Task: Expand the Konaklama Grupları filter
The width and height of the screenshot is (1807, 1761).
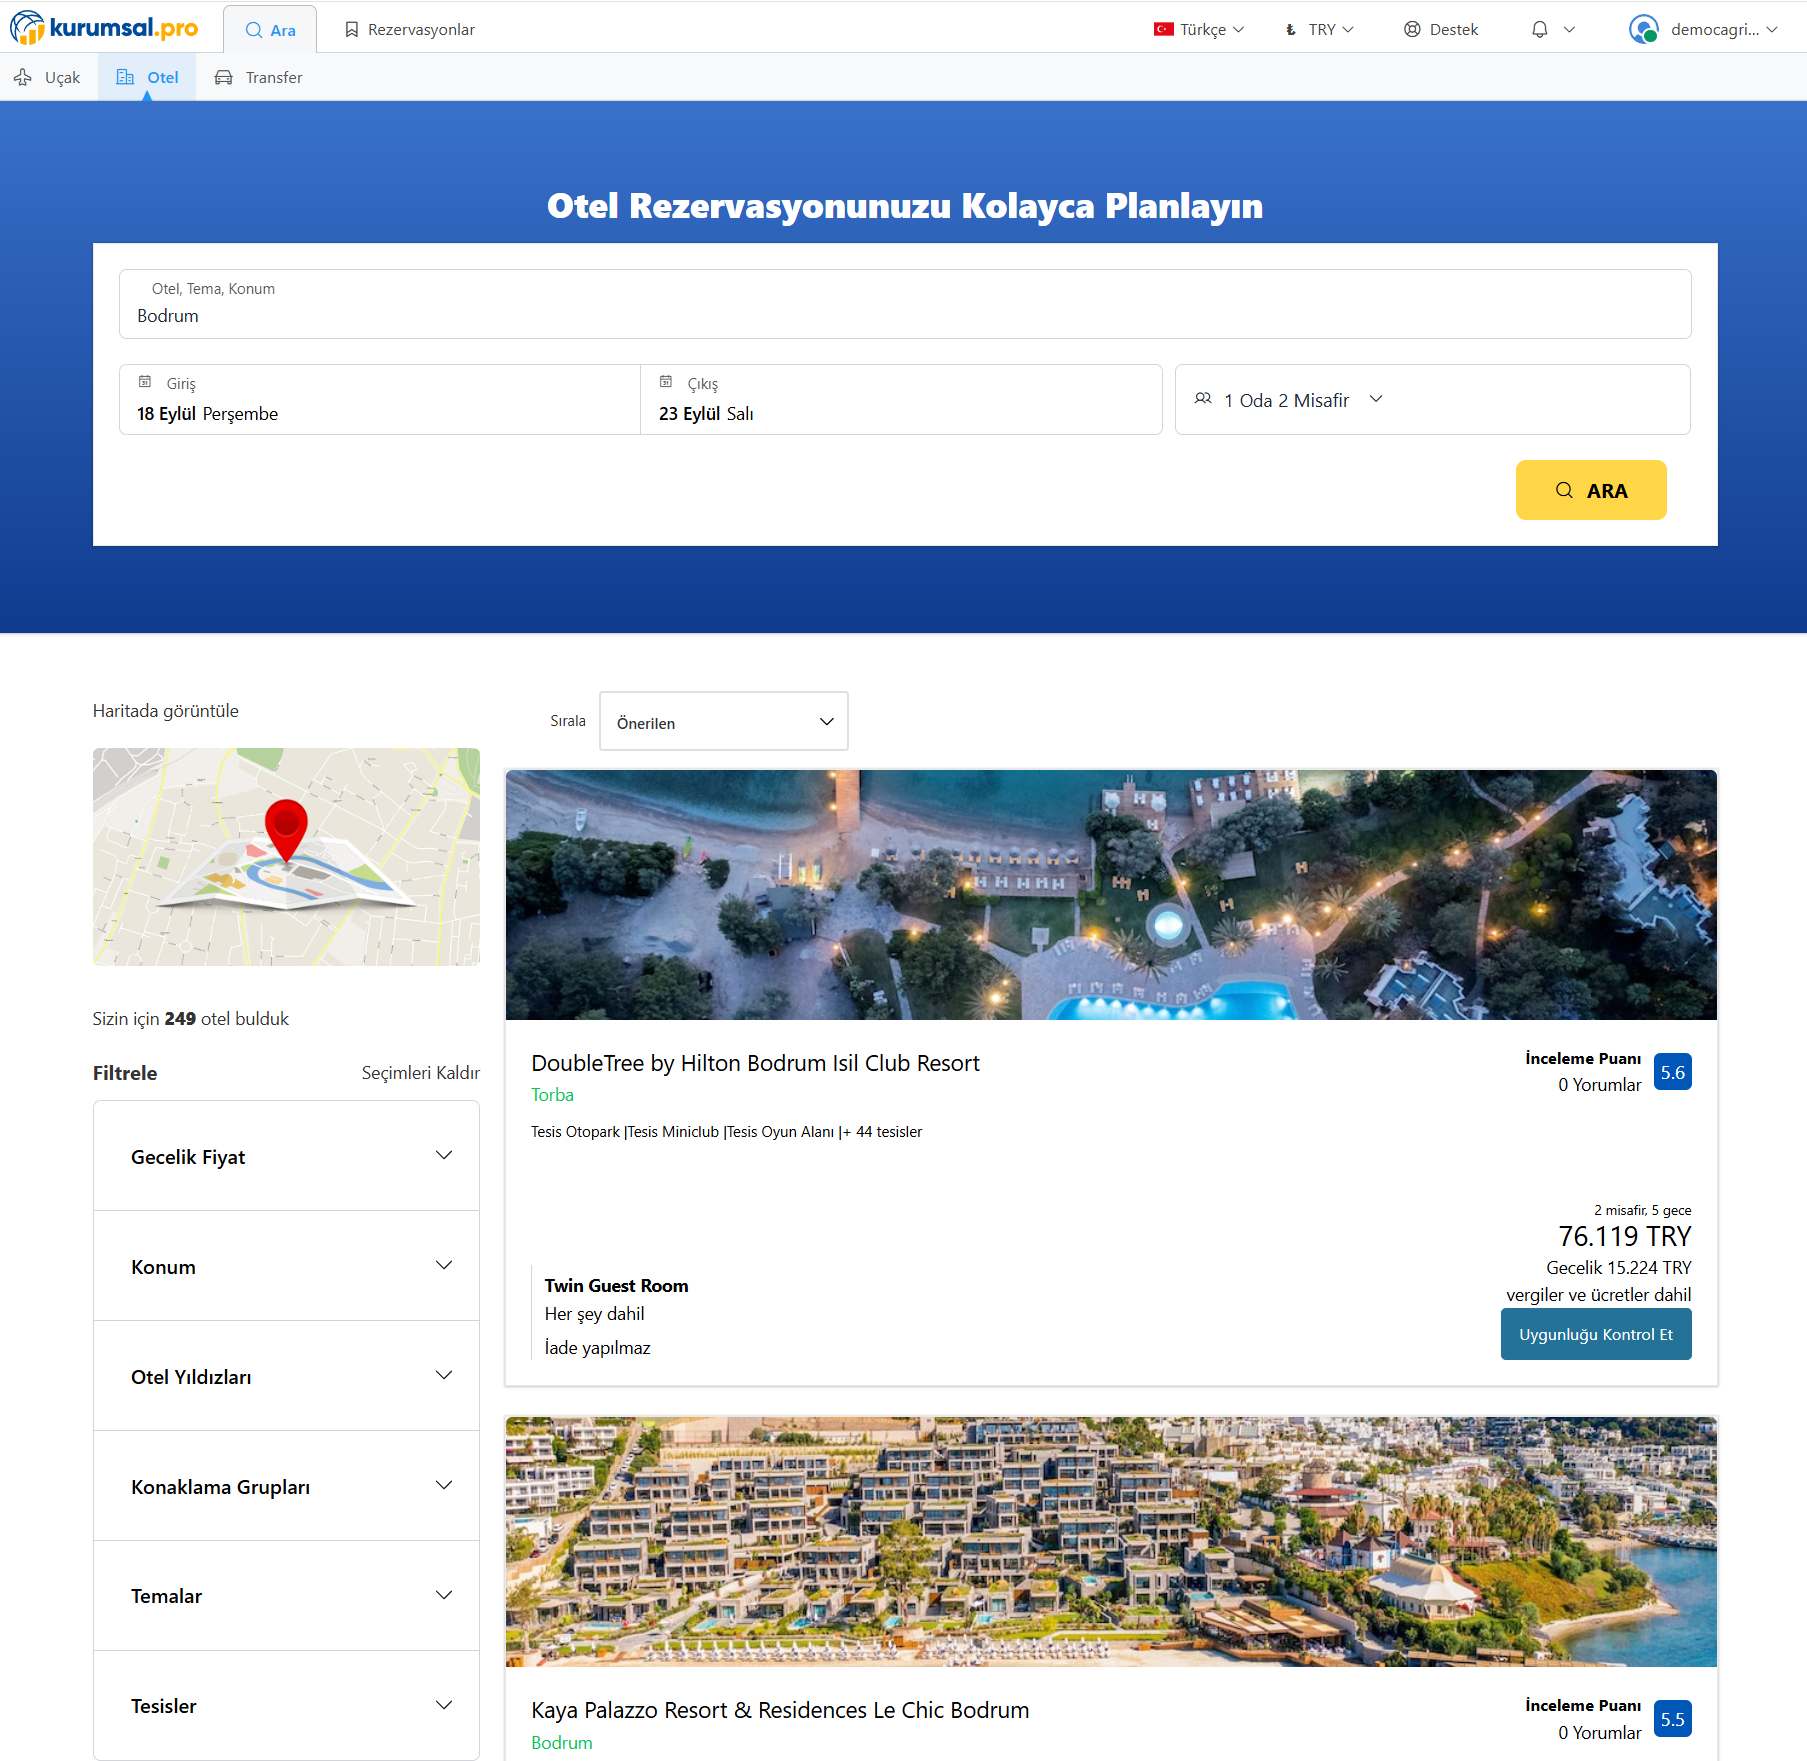Action: click(x=286, y=1486)
